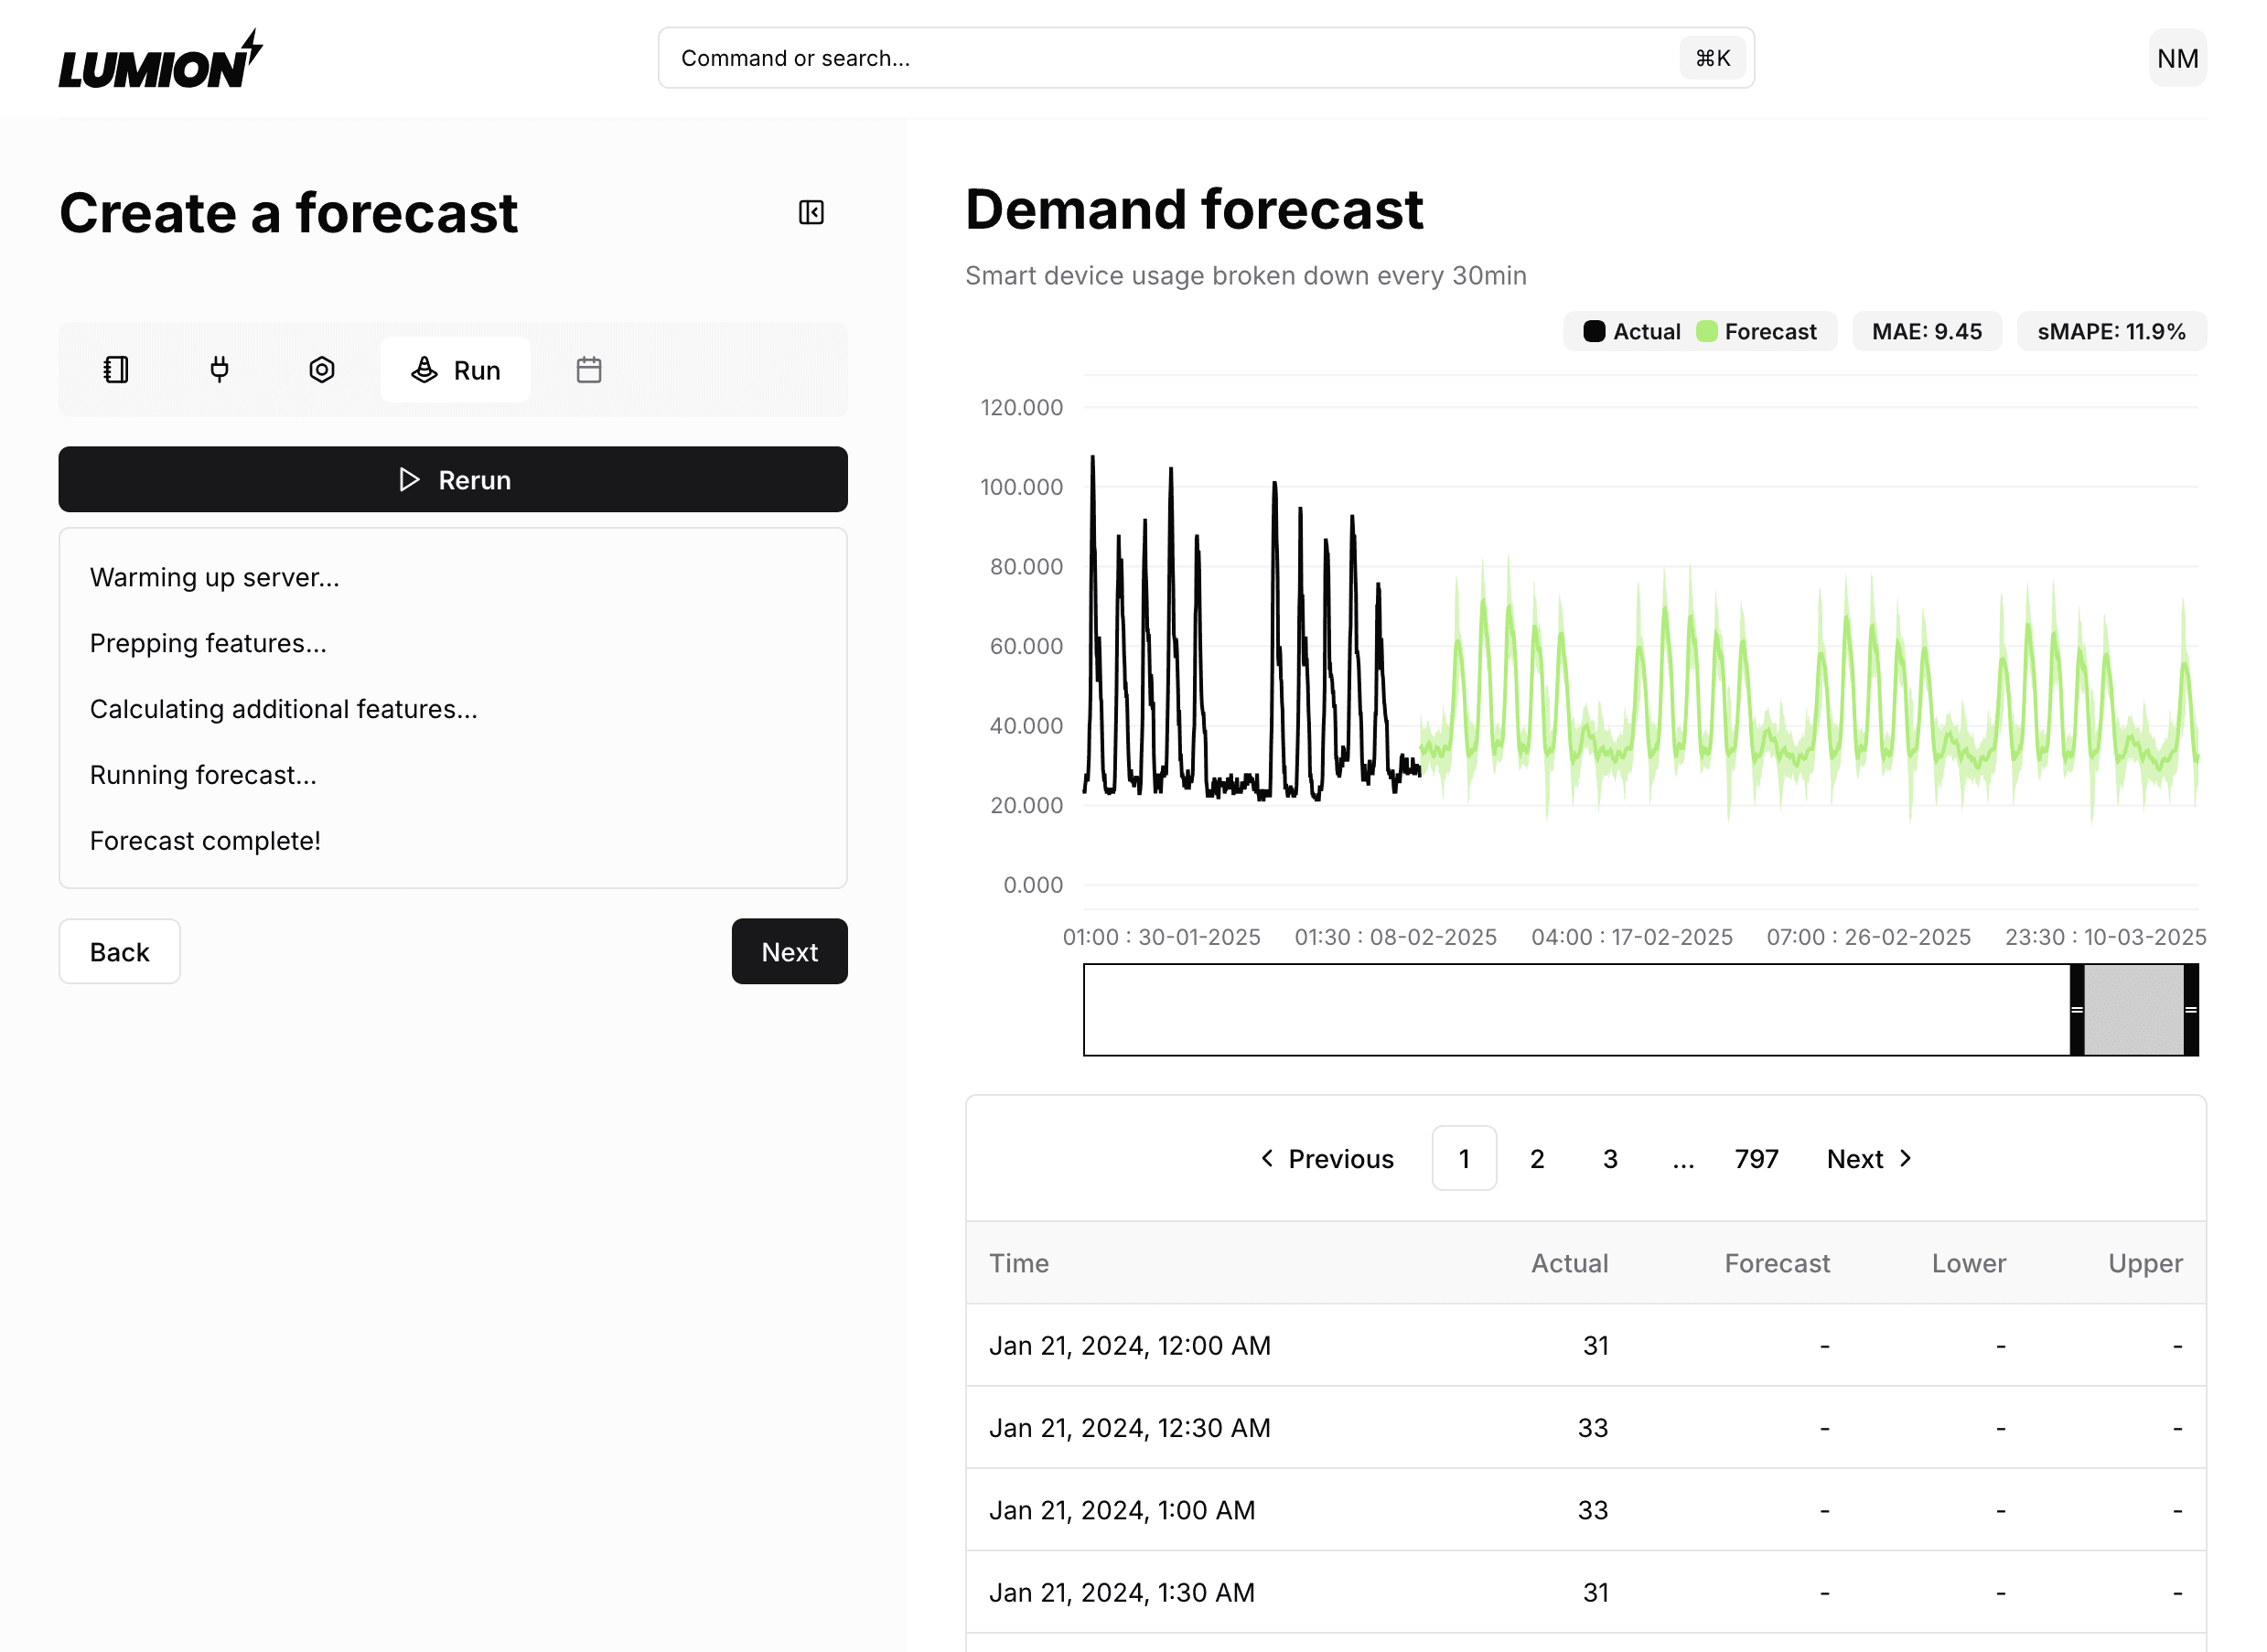Select page 2 in pagination

[x=1538, y=1159]
